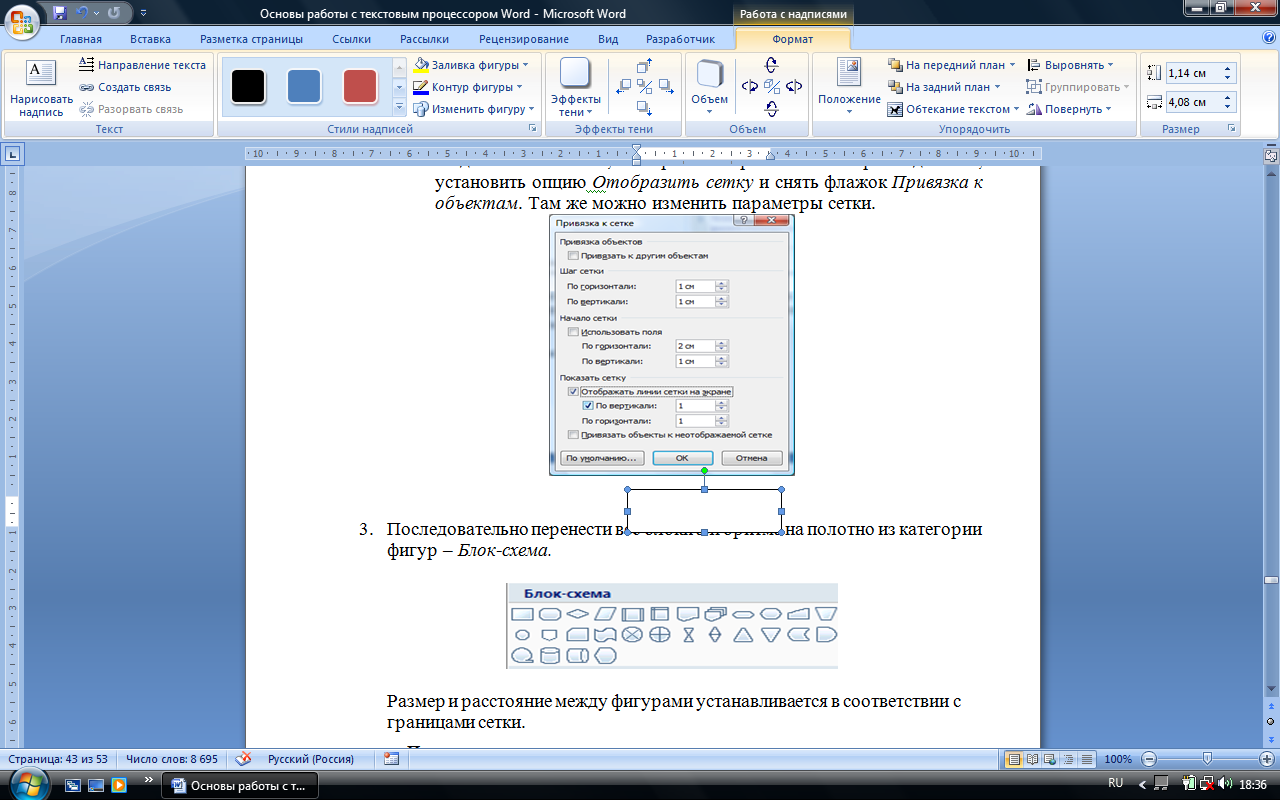Click the volume icon in system tray
Screen dimensions: 1280x800
(x=1225, y=783)
